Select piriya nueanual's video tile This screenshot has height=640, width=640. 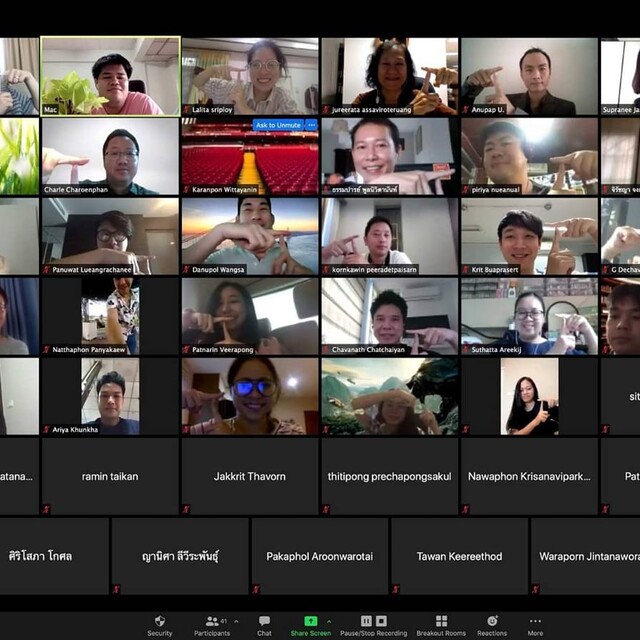529,156
